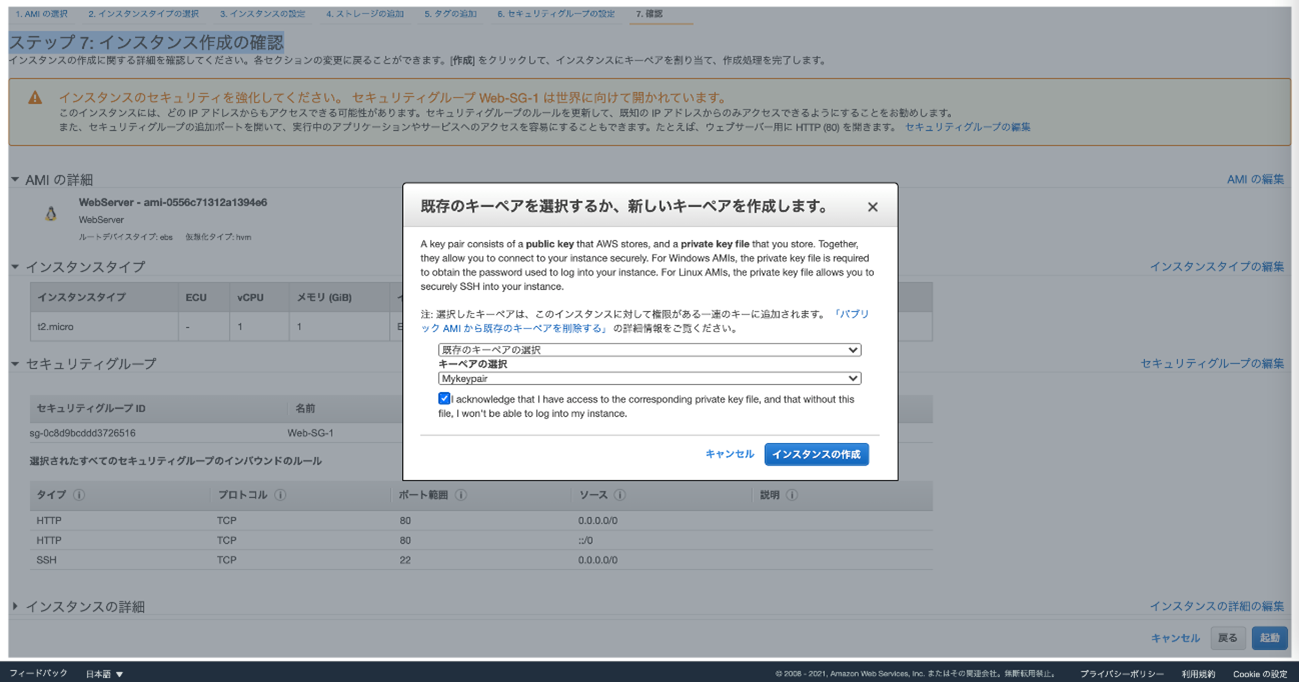Click キャンセル link in the dialog
The width and height of the screenshot is (1299, 682).
coord(729,454)
